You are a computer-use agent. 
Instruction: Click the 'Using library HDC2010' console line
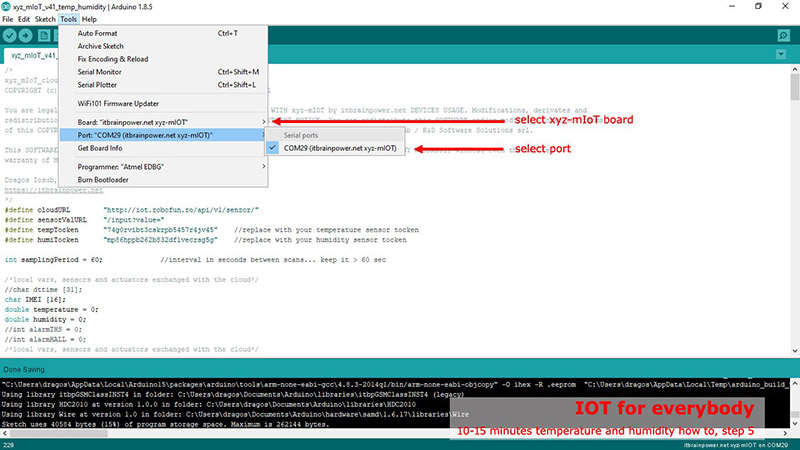coord(208,405)
